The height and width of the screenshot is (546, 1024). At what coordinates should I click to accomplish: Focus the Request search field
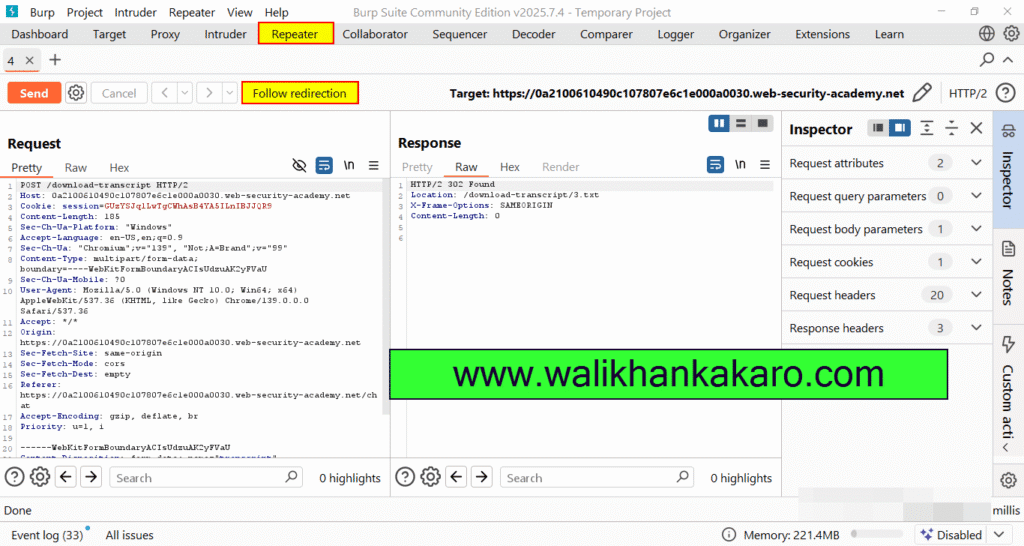[x=206, y=477]
